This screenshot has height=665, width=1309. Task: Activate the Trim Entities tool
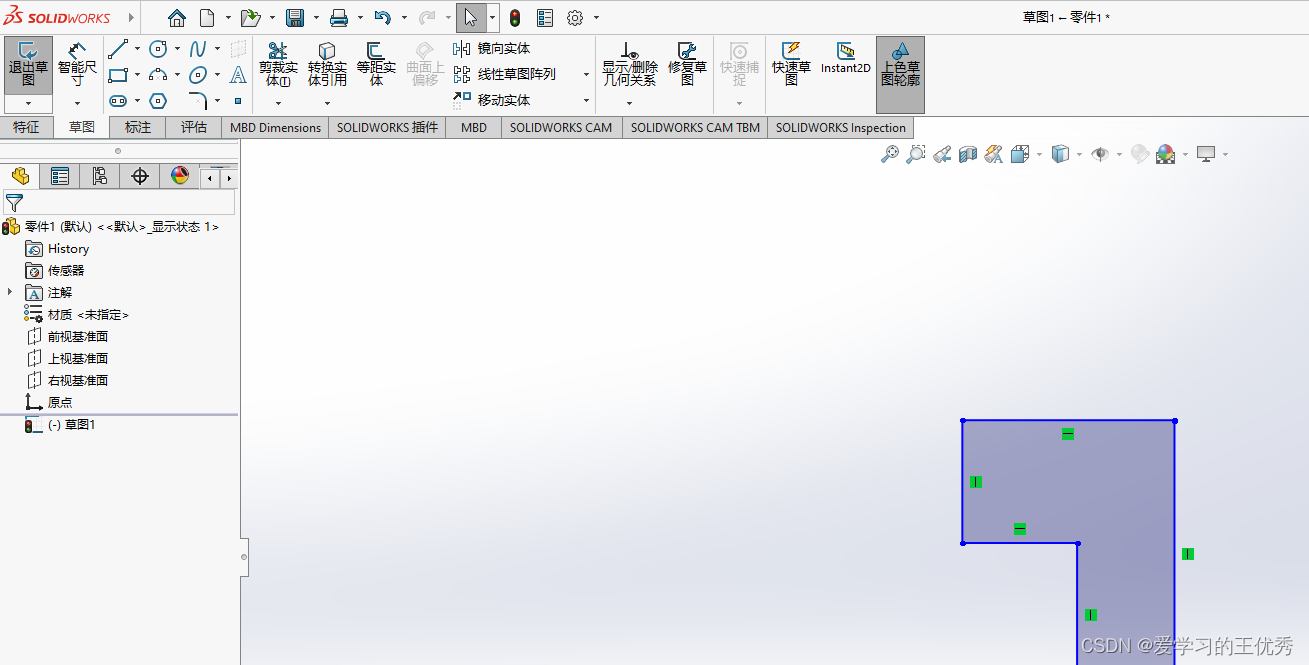[278, 62]
